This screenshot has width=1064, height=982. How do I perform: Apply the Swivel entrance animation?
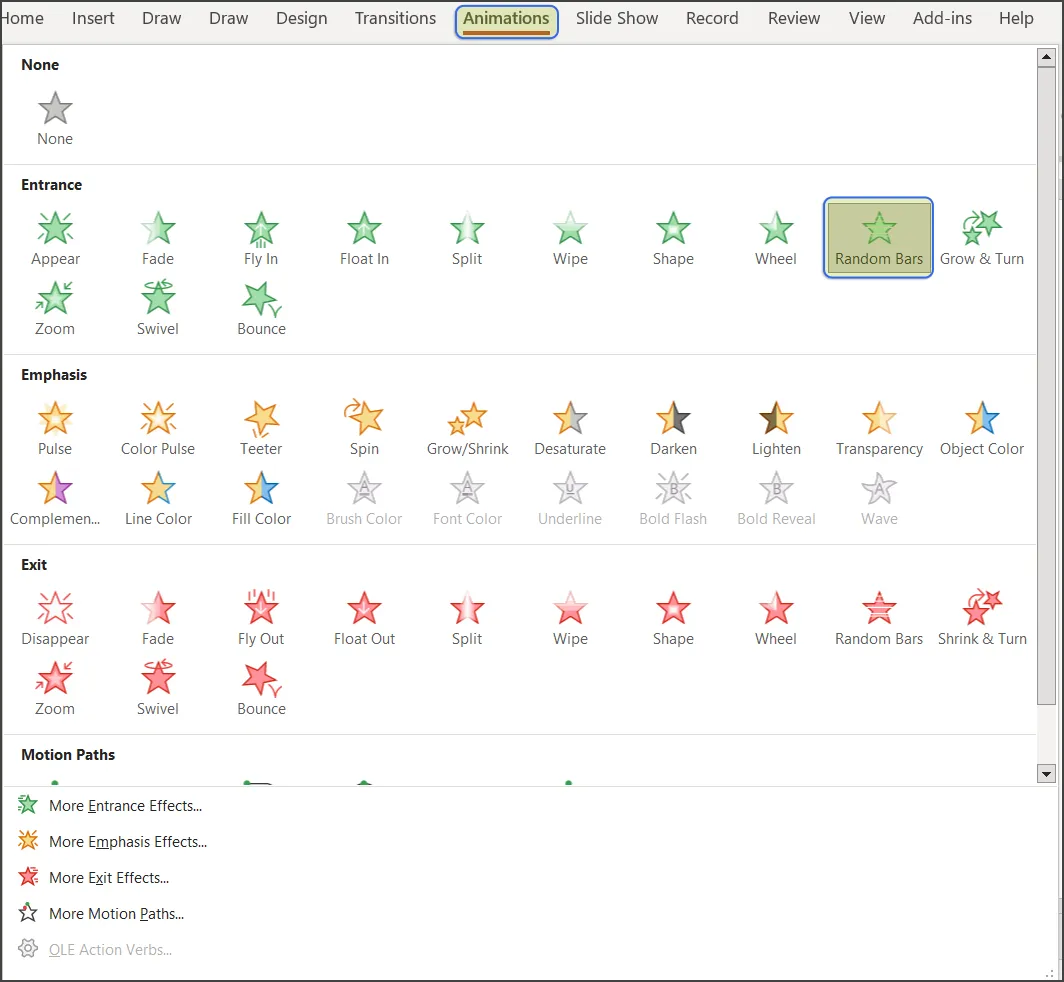(158, 309)
